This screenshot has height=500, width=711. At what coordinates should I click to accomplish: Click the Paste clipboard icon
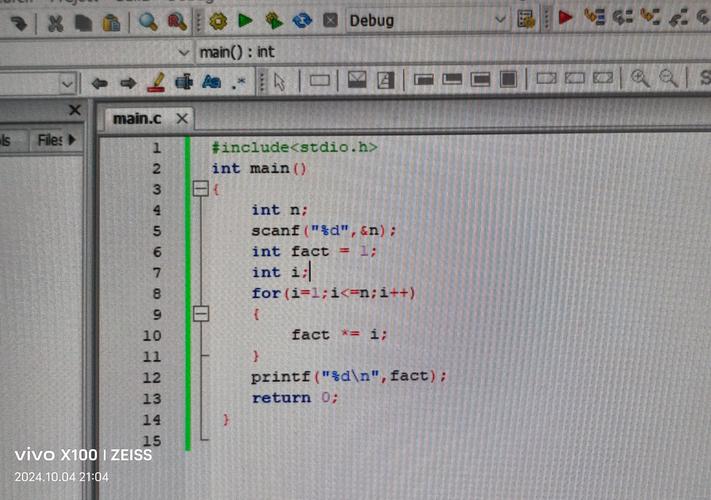(111, 22)
